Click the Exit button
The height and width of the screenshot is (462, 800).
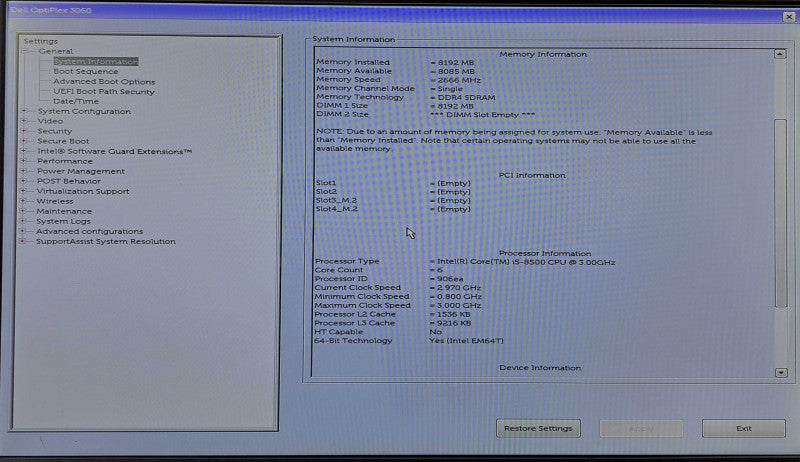point(744,428)
